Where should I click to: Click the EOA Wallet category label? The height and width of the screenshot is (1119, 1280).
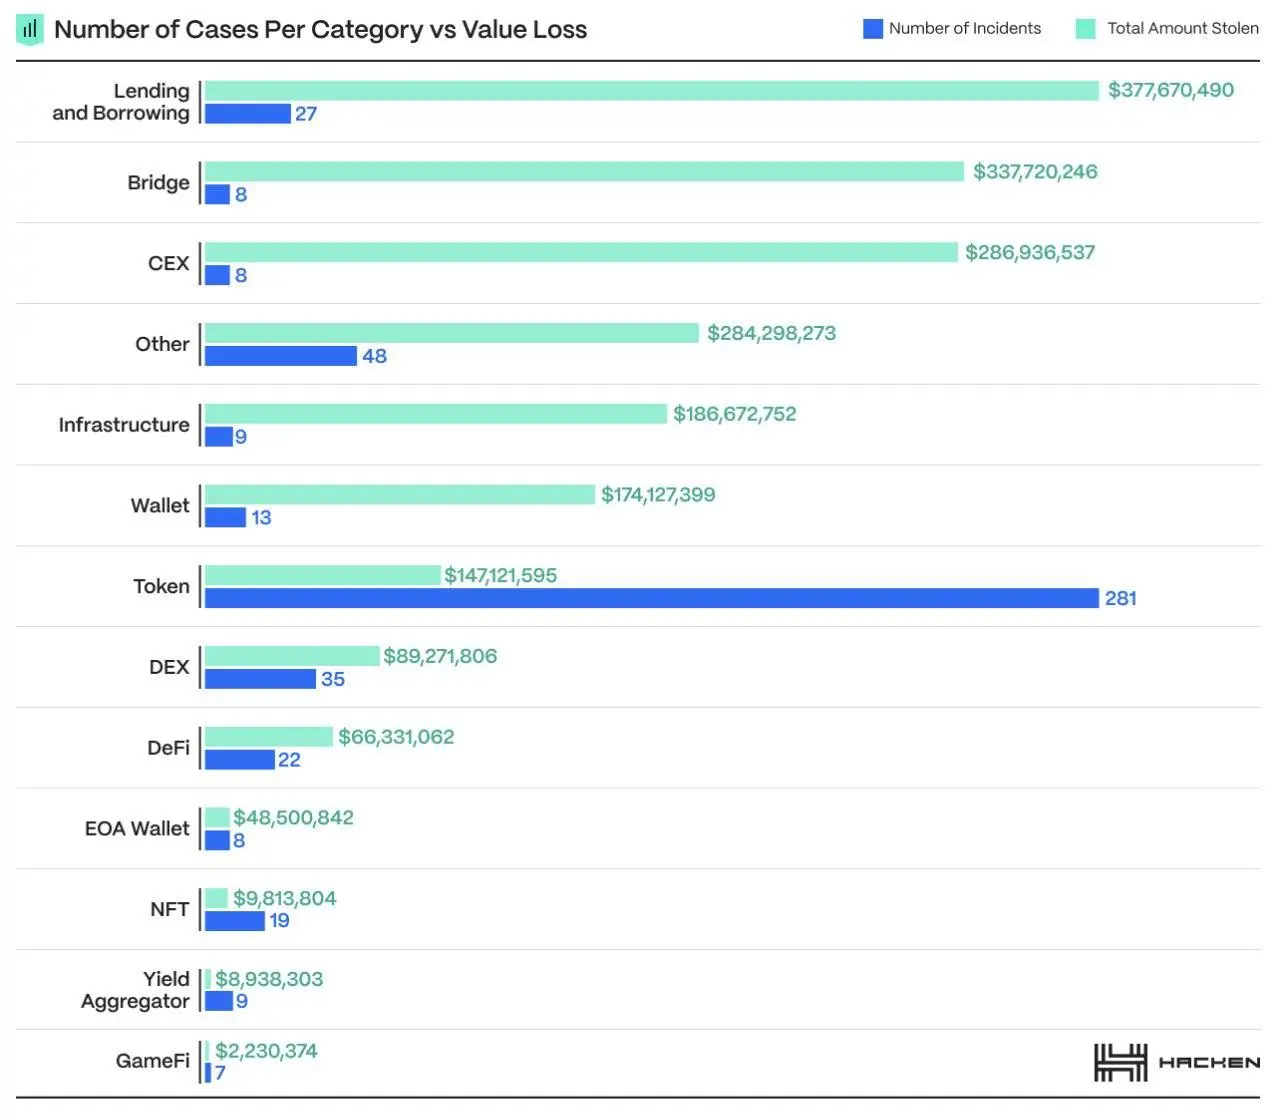click(137, 829)
